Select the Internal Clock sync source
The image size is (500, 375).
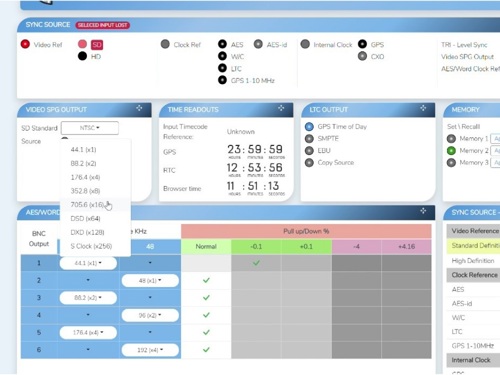click(305, 44)
